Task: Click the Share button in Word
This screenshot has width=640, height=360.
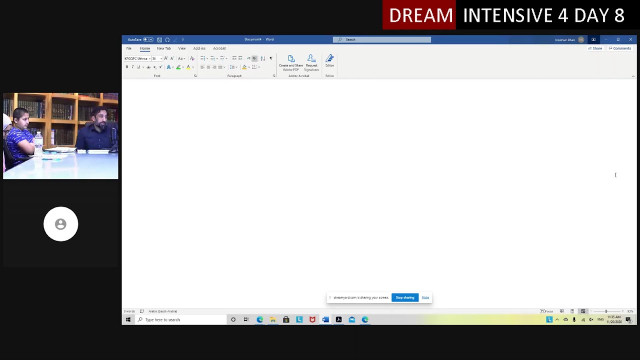Action: tap(595, 49)
